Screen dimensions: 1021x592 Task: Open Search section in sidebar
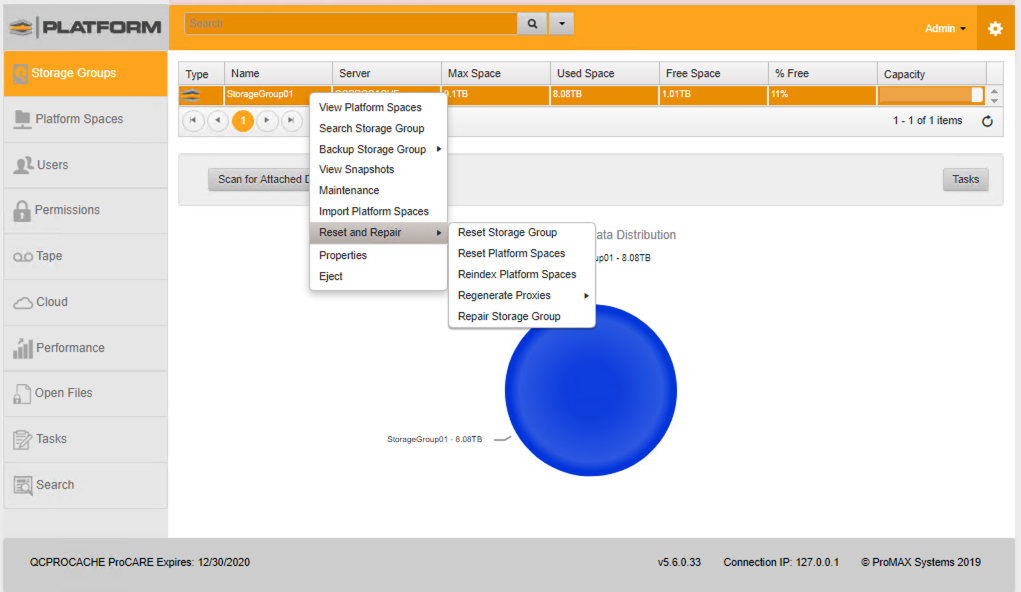point(85,485)
